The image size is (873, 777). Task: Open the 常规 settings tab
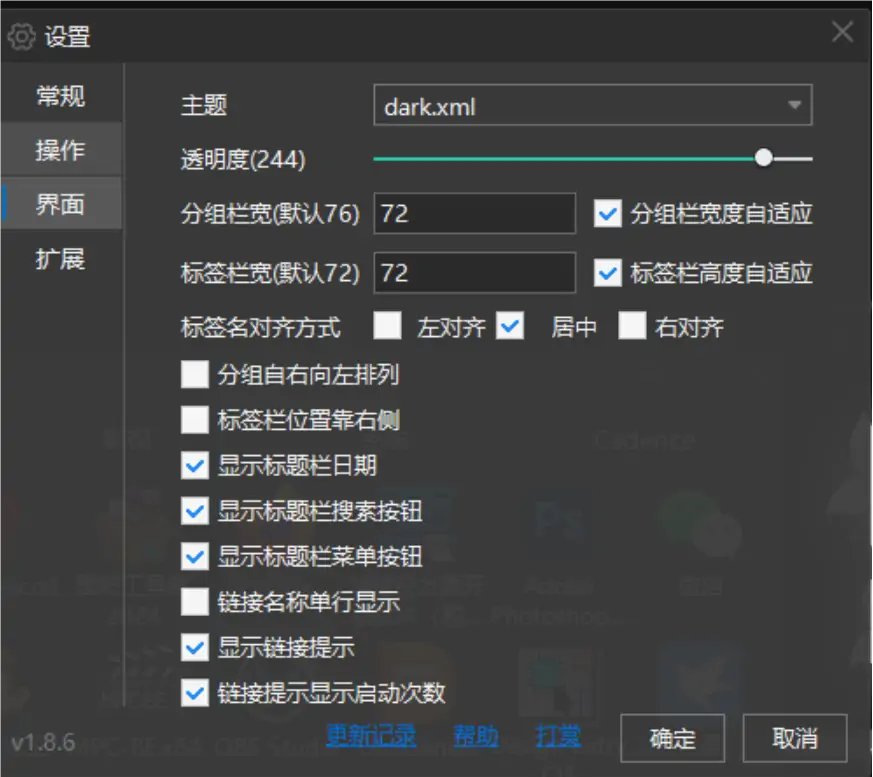(61, 96)
